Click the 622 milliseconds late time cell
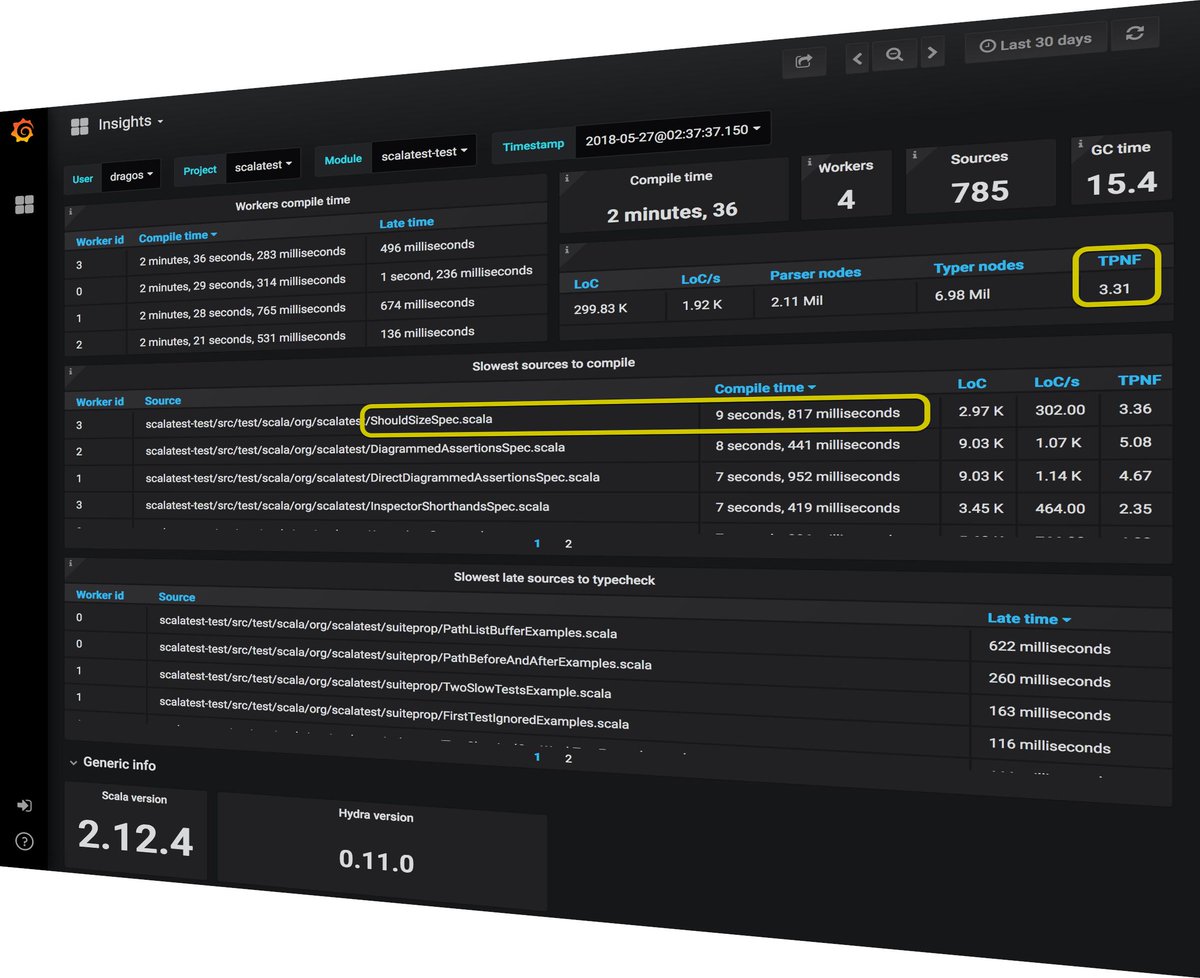Viewport: 1200px width, 978px height. click(1050, 647)
